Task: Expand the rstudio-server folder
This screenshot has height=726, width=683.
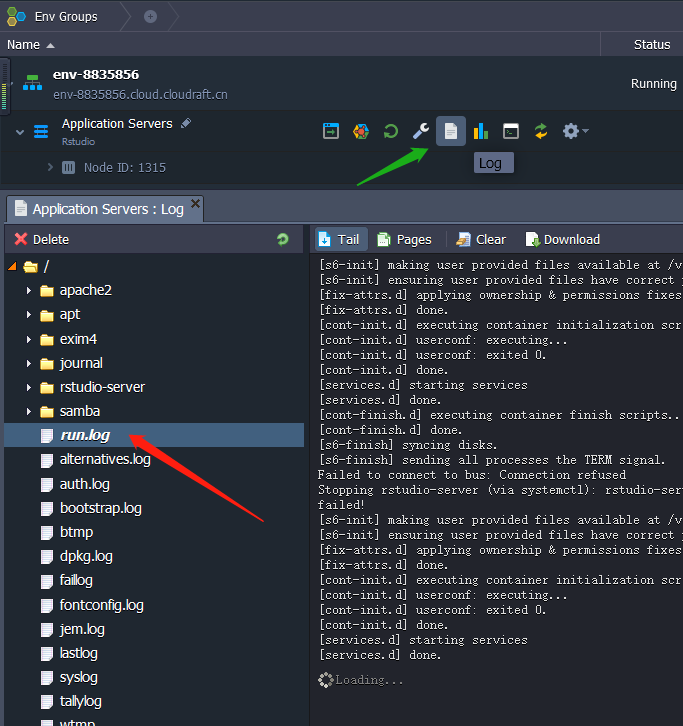Action: coord(29,387)
